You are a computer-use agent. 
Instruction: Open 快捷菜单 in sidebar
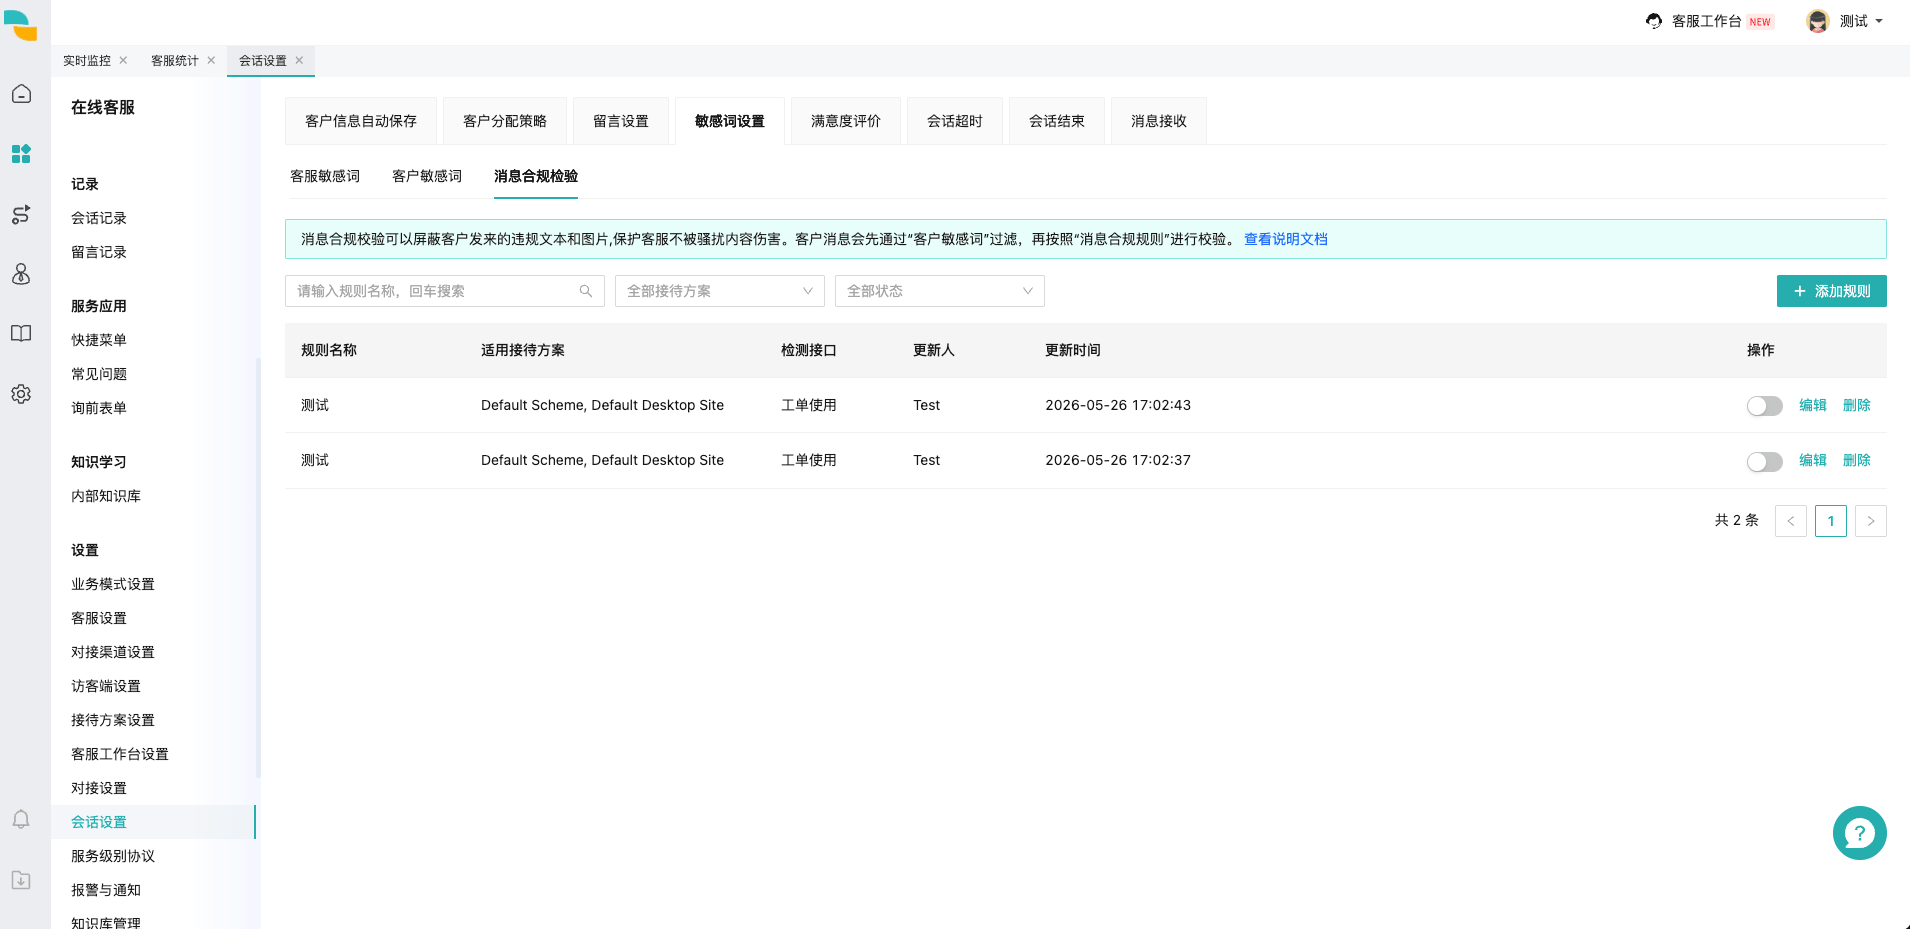click(99, 340)
